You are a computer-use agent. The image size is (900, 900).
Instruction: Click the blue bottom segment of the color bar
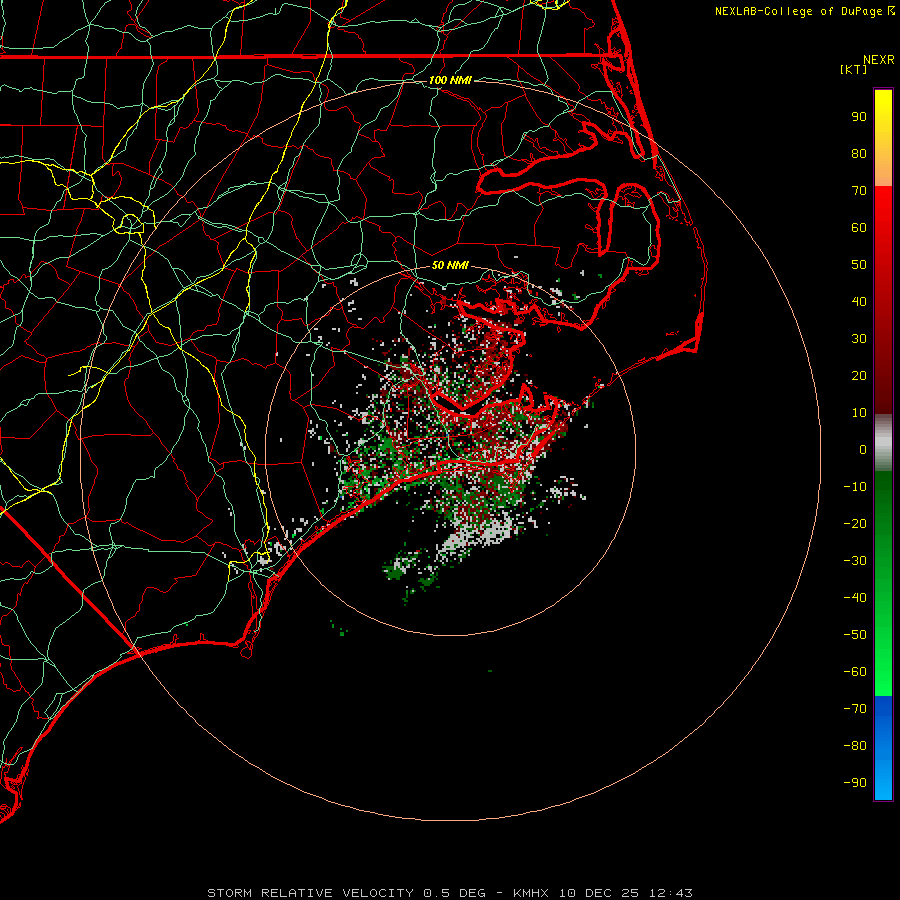coord(883,748)
